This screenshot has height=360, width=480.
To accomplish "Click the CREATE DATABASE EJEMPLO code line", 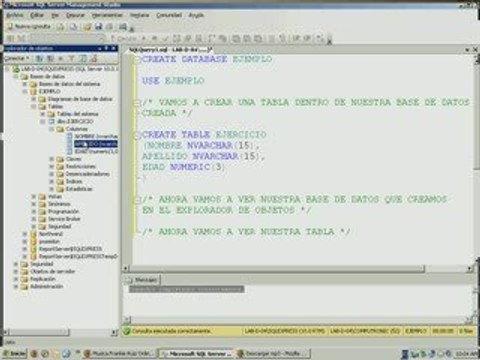I will coord(207,59).
